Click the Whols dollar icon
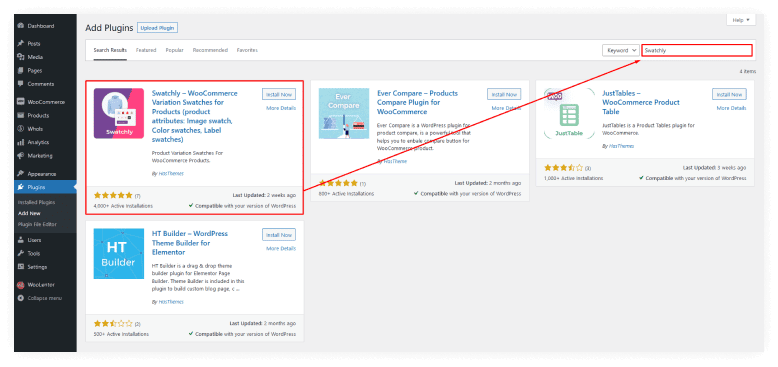The height and width of the screenshot is (367, 778). 21,128
